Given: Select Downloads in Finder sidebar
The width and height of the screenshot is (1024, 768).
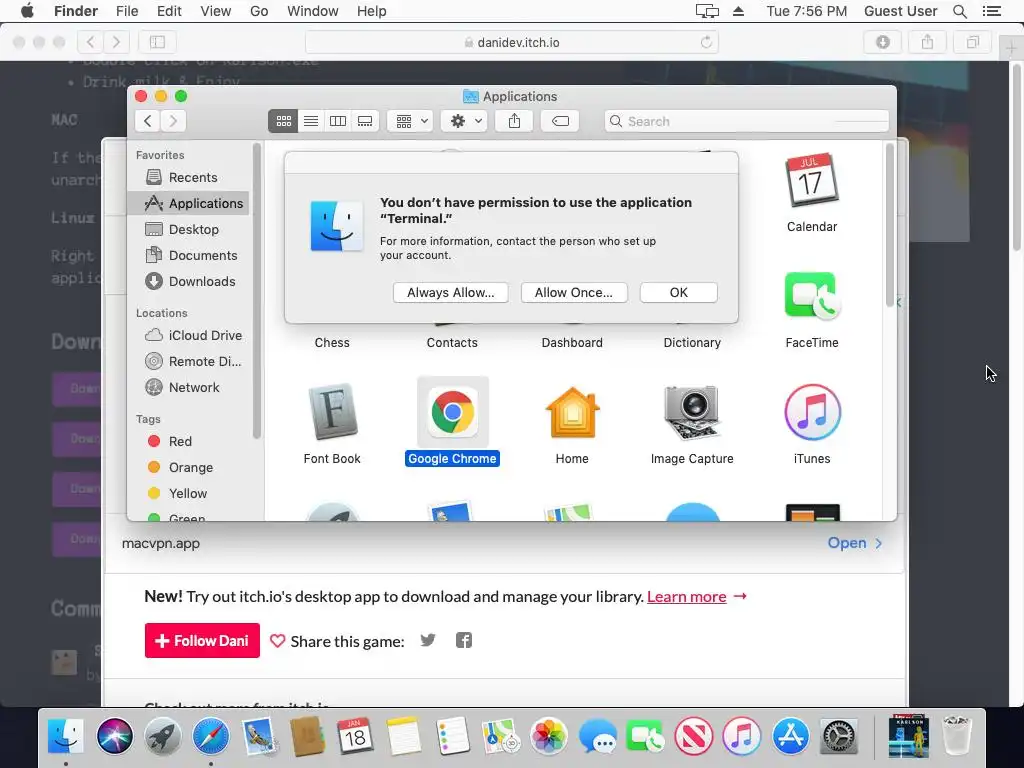Looking at the screenshot, I should pos(188,282).
